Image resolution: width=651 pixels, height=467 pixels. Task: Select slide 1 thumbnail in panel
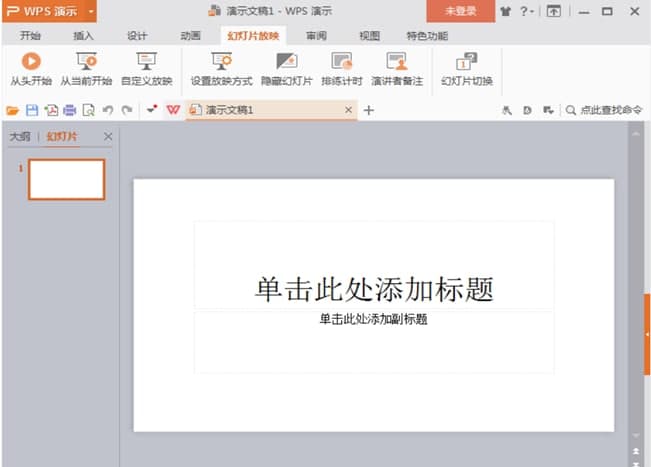pos(66,179)
